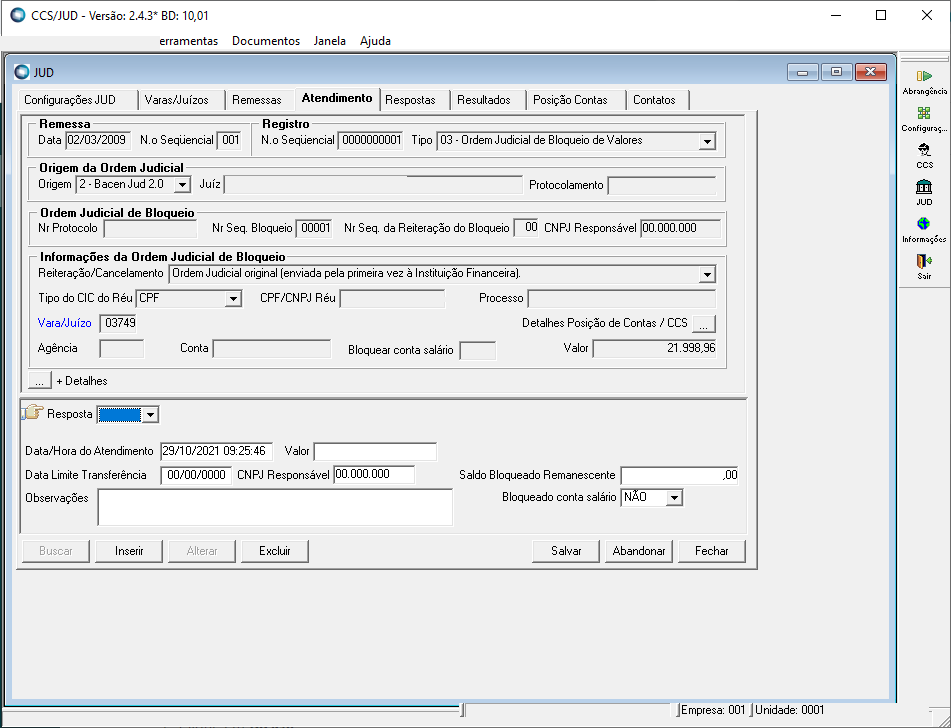This screenshot has height=728, width=951.
Task: Click the Bloquear conta salário field
Action: point(477,351)
